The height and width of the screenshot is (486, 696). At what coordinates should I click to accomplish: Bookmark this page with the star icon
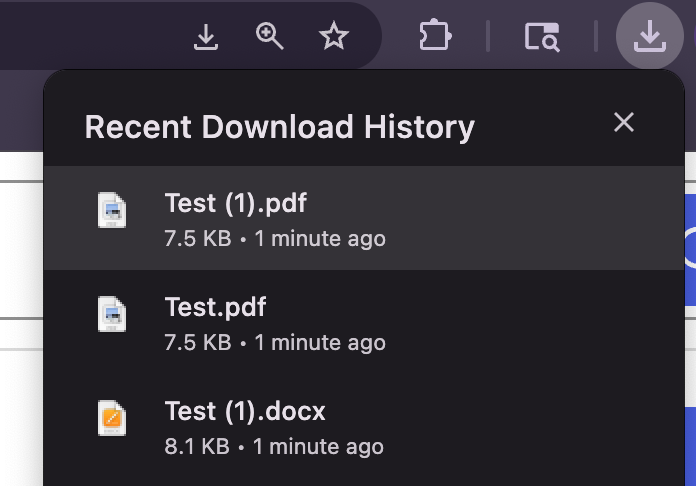point(334,36)
